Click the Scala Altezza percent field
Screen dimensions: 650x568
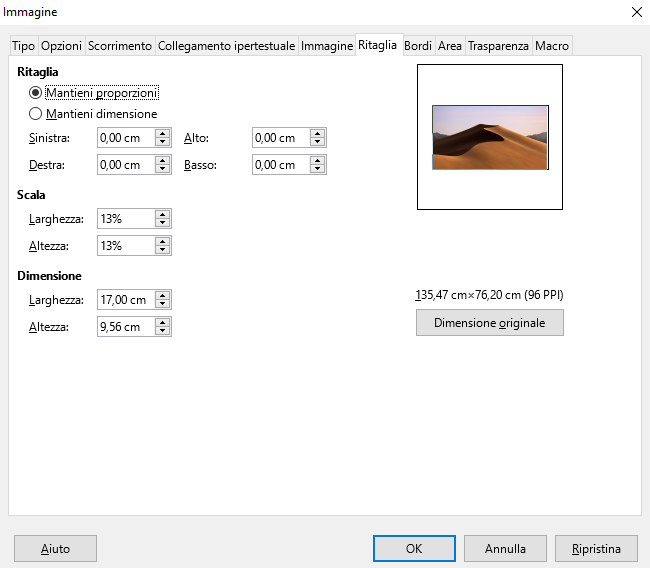126,245
